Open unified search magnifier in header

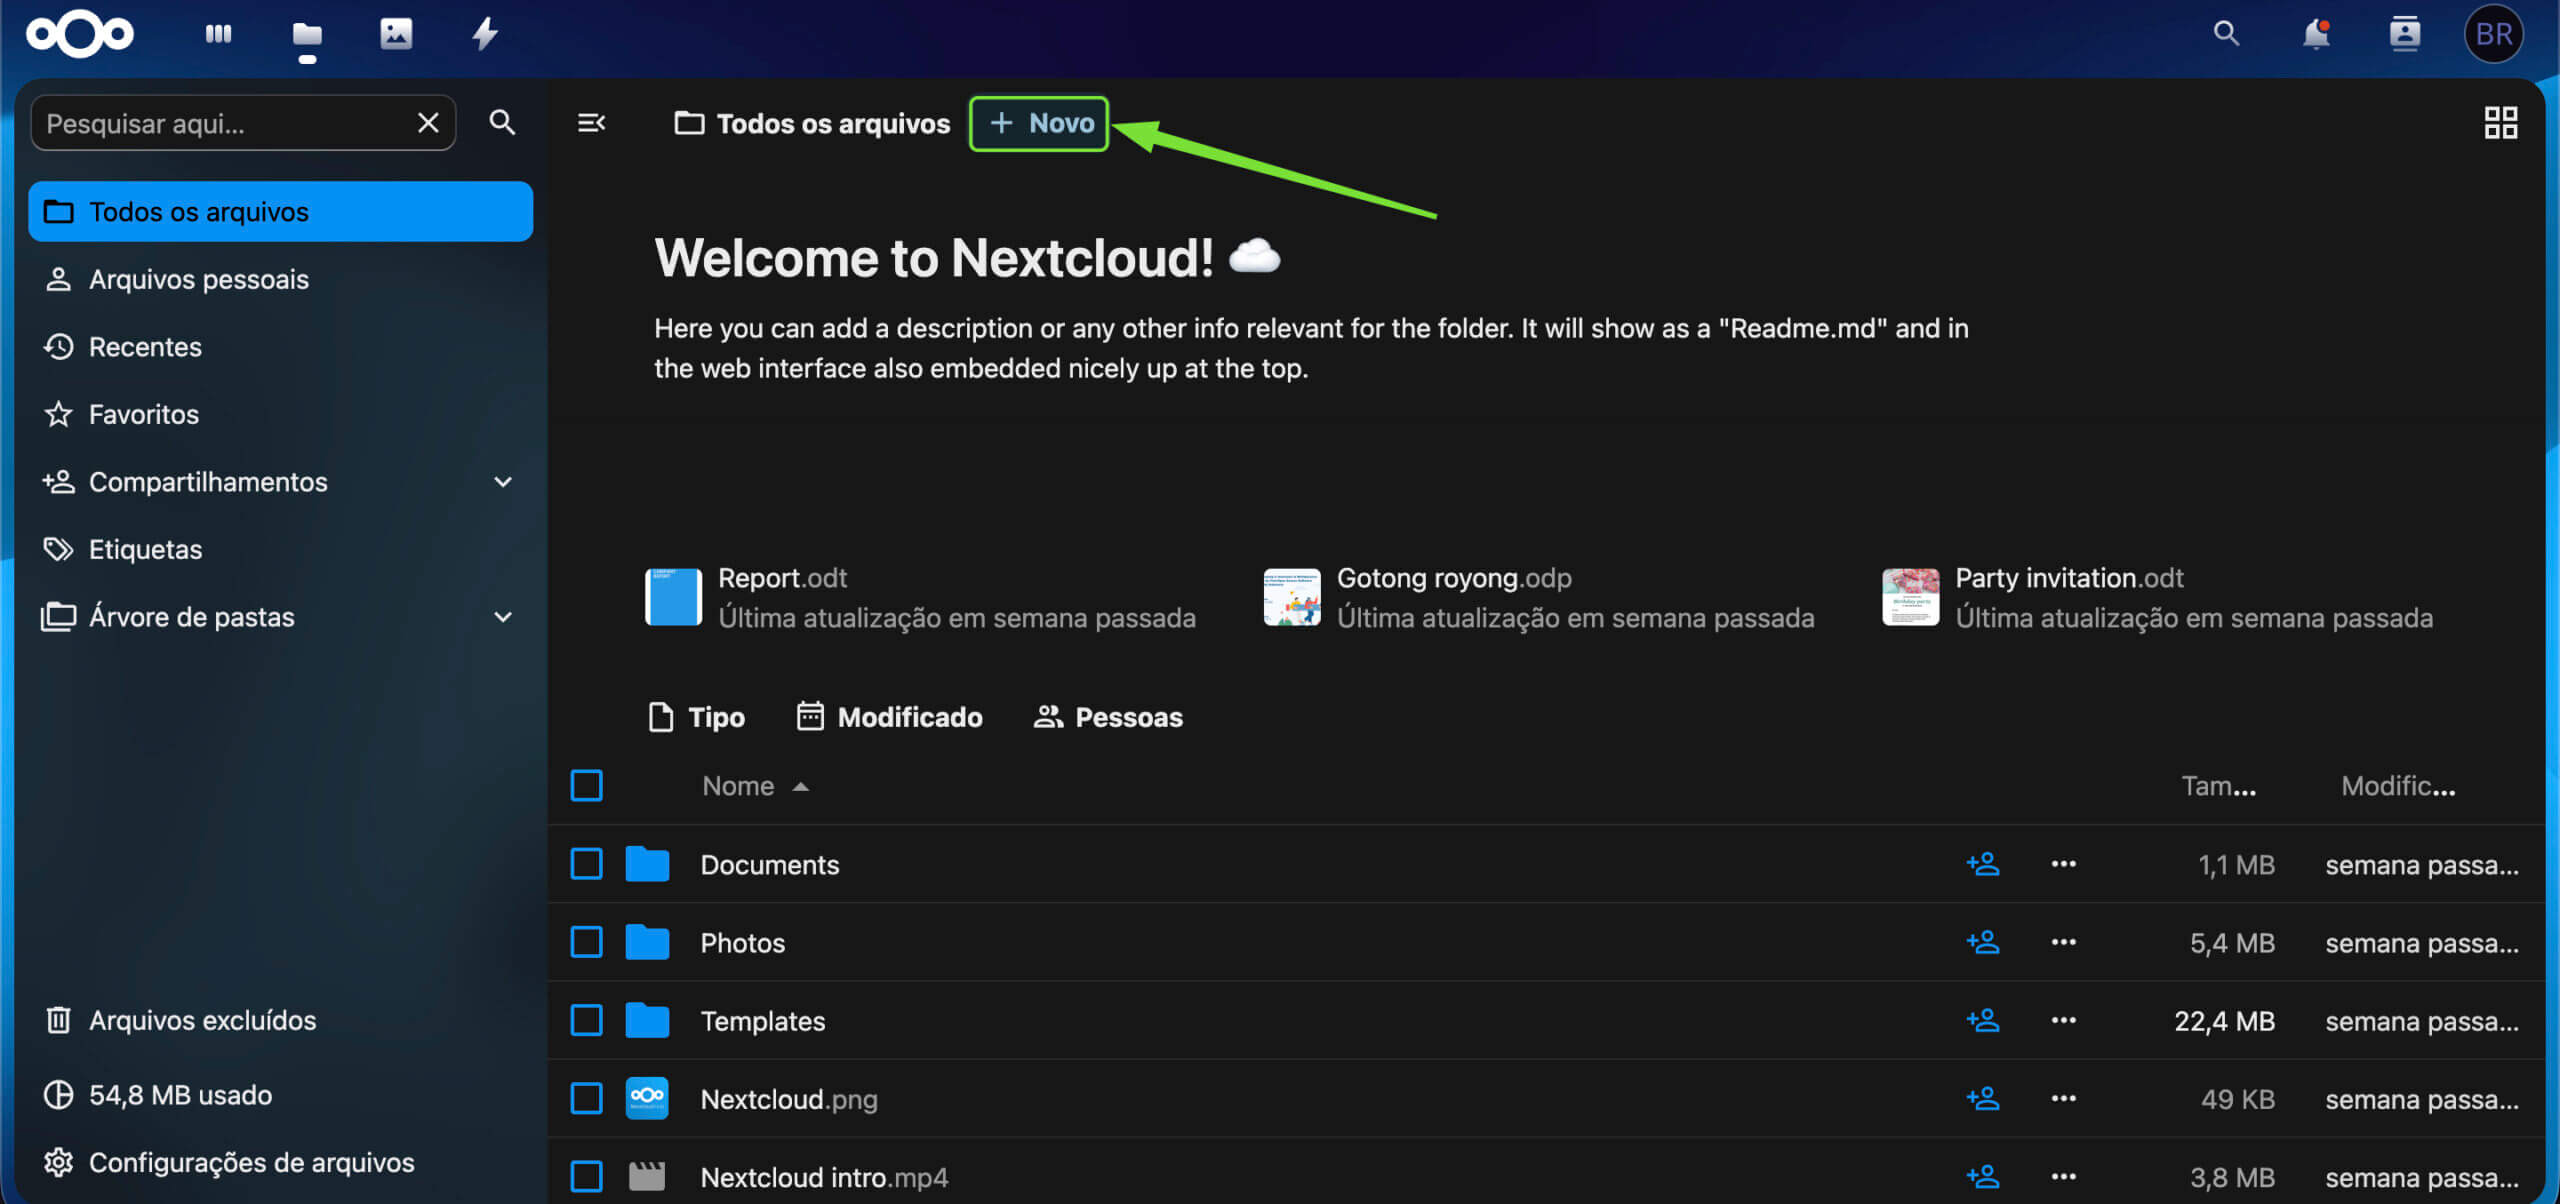(x=2226, y=34)
